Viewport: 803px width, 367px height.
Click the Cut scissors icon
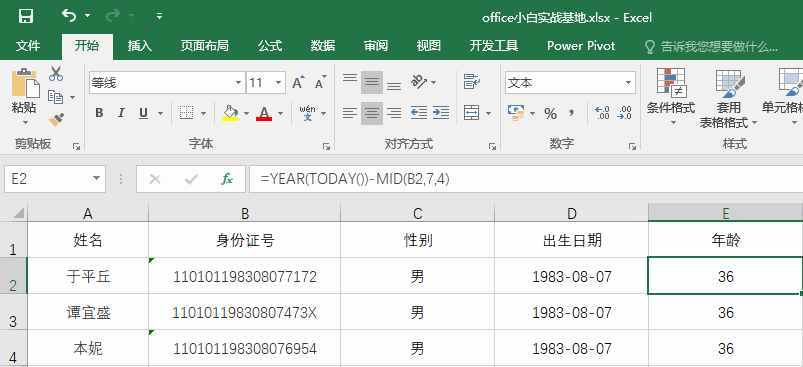point(56,74)
